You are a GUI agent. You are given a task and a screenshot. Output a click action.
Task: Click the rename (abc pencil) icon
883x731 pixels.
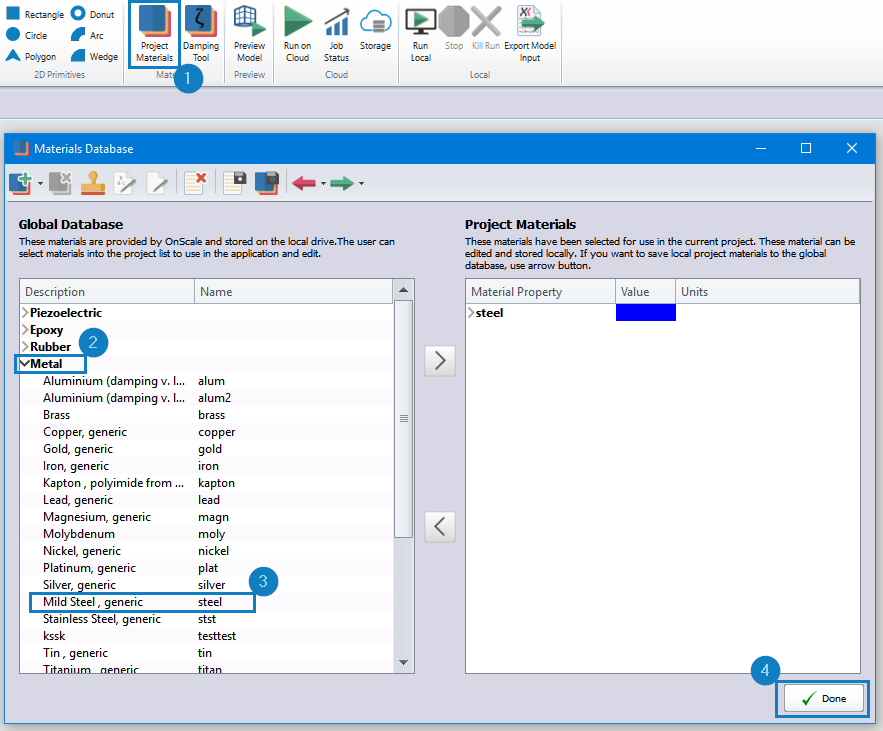point(124,183)
